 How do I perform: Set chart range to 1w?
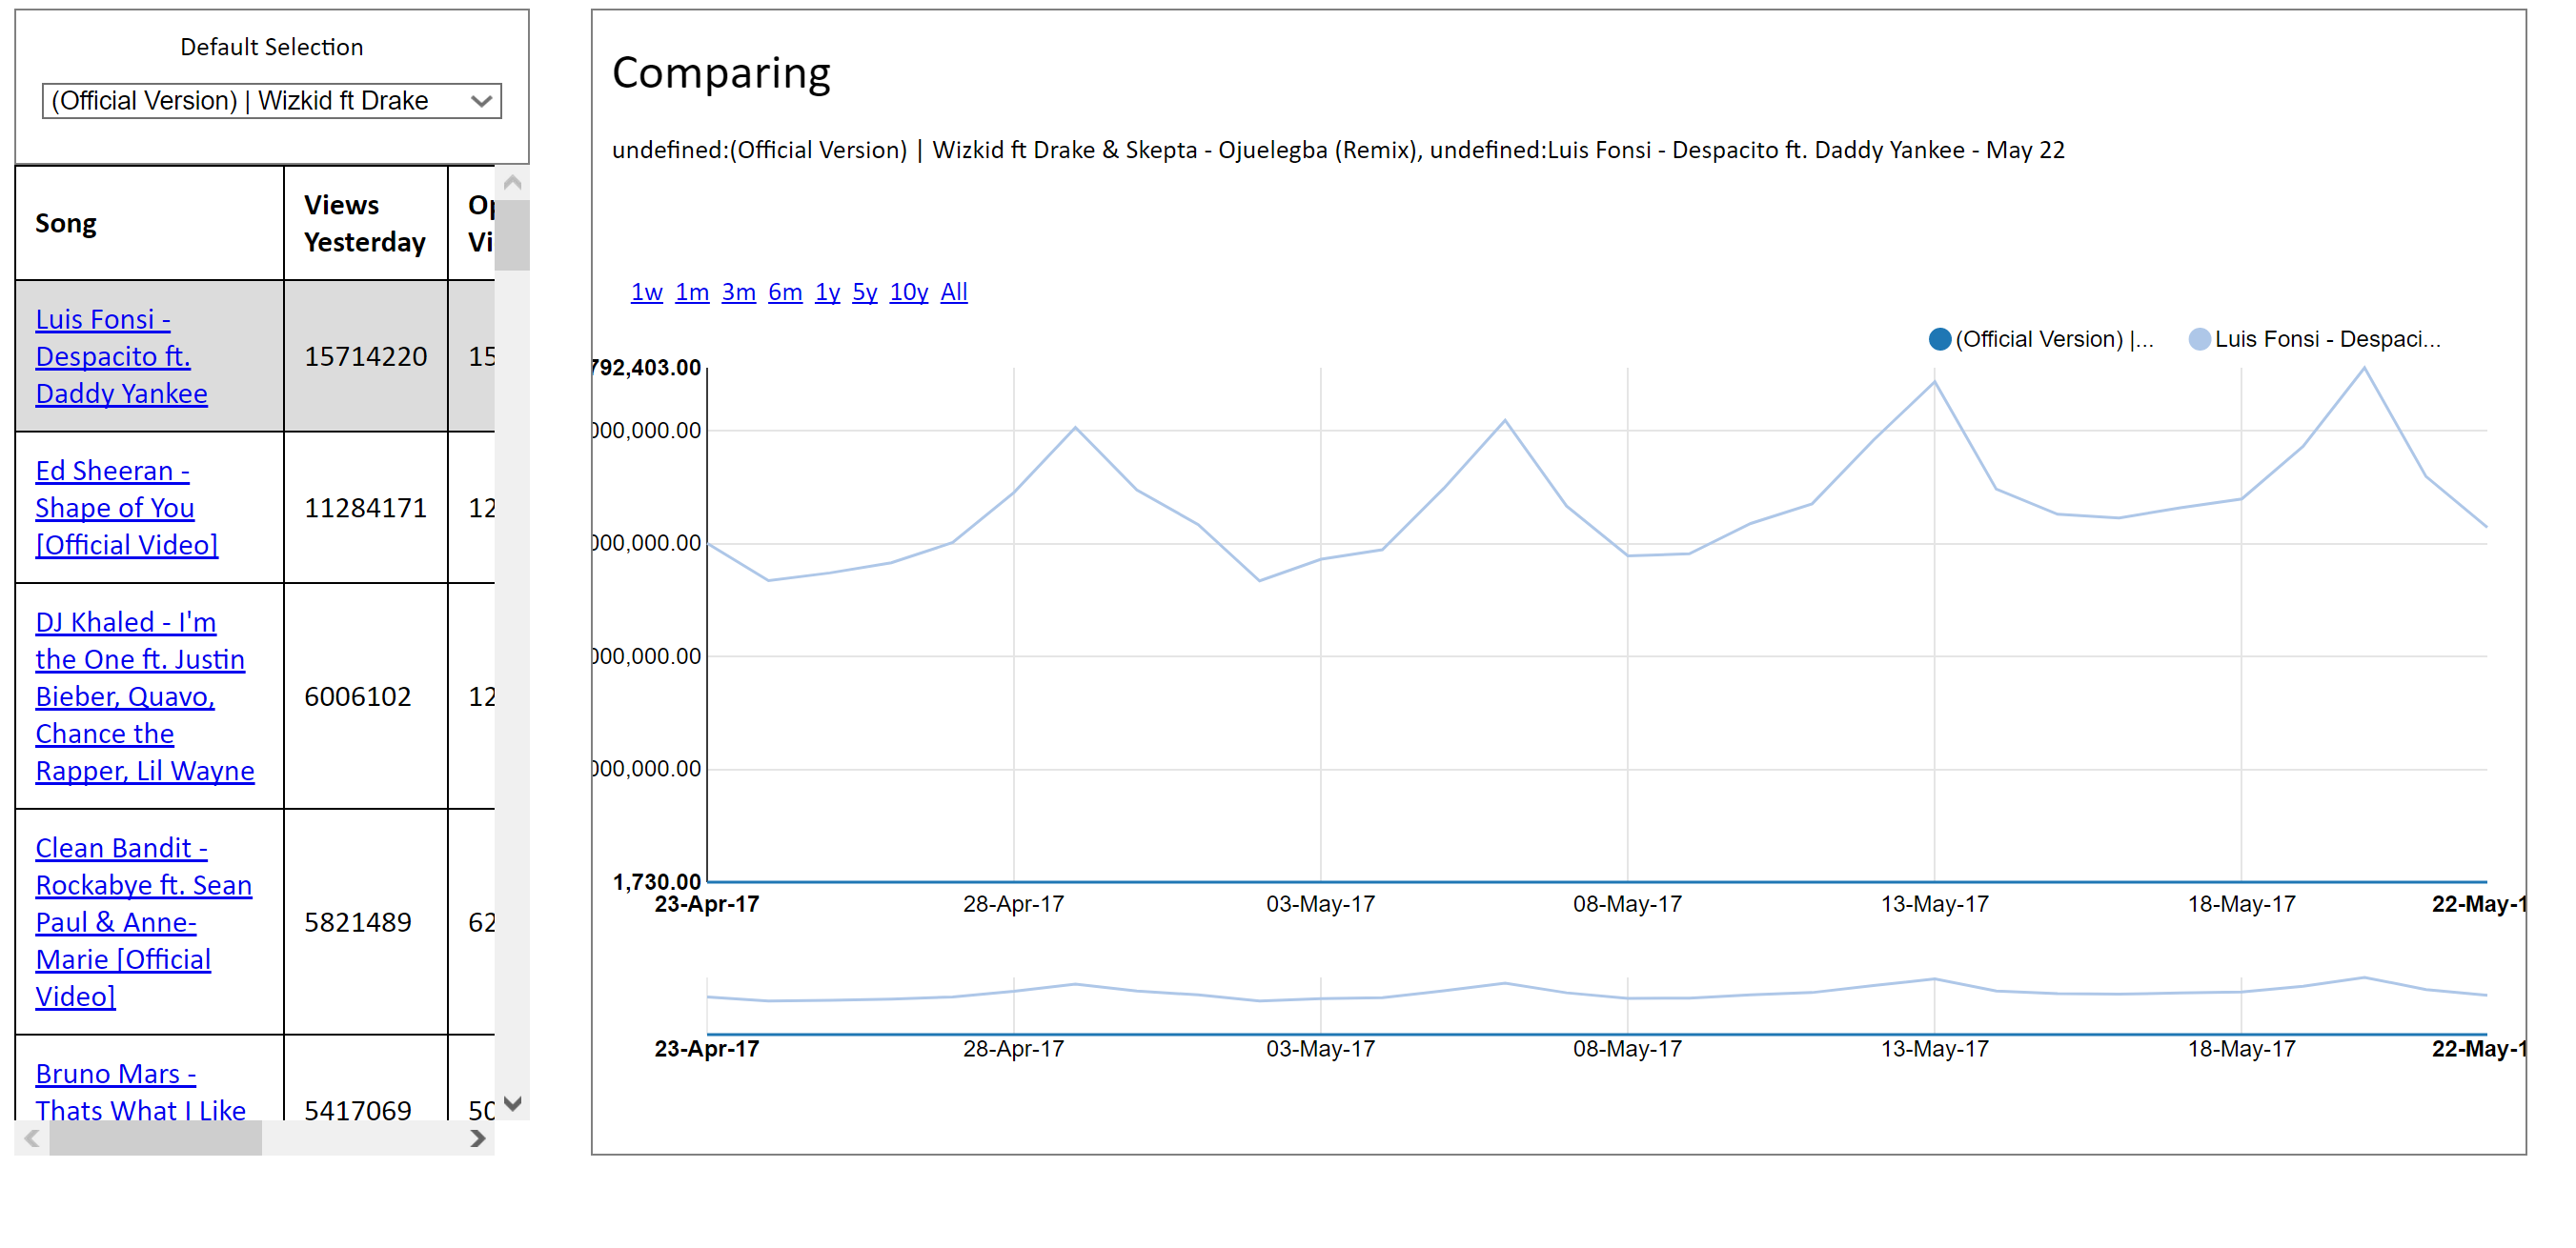pos(647,292)
